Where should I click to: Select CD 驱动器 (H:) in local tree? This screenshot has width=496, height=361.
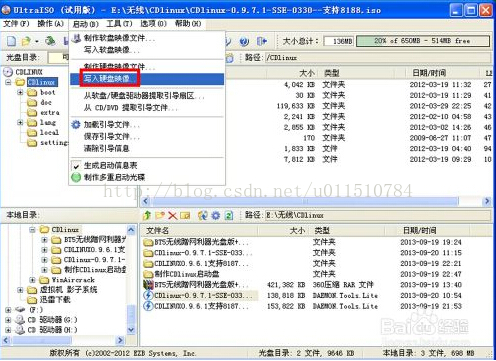click(52, 330)
